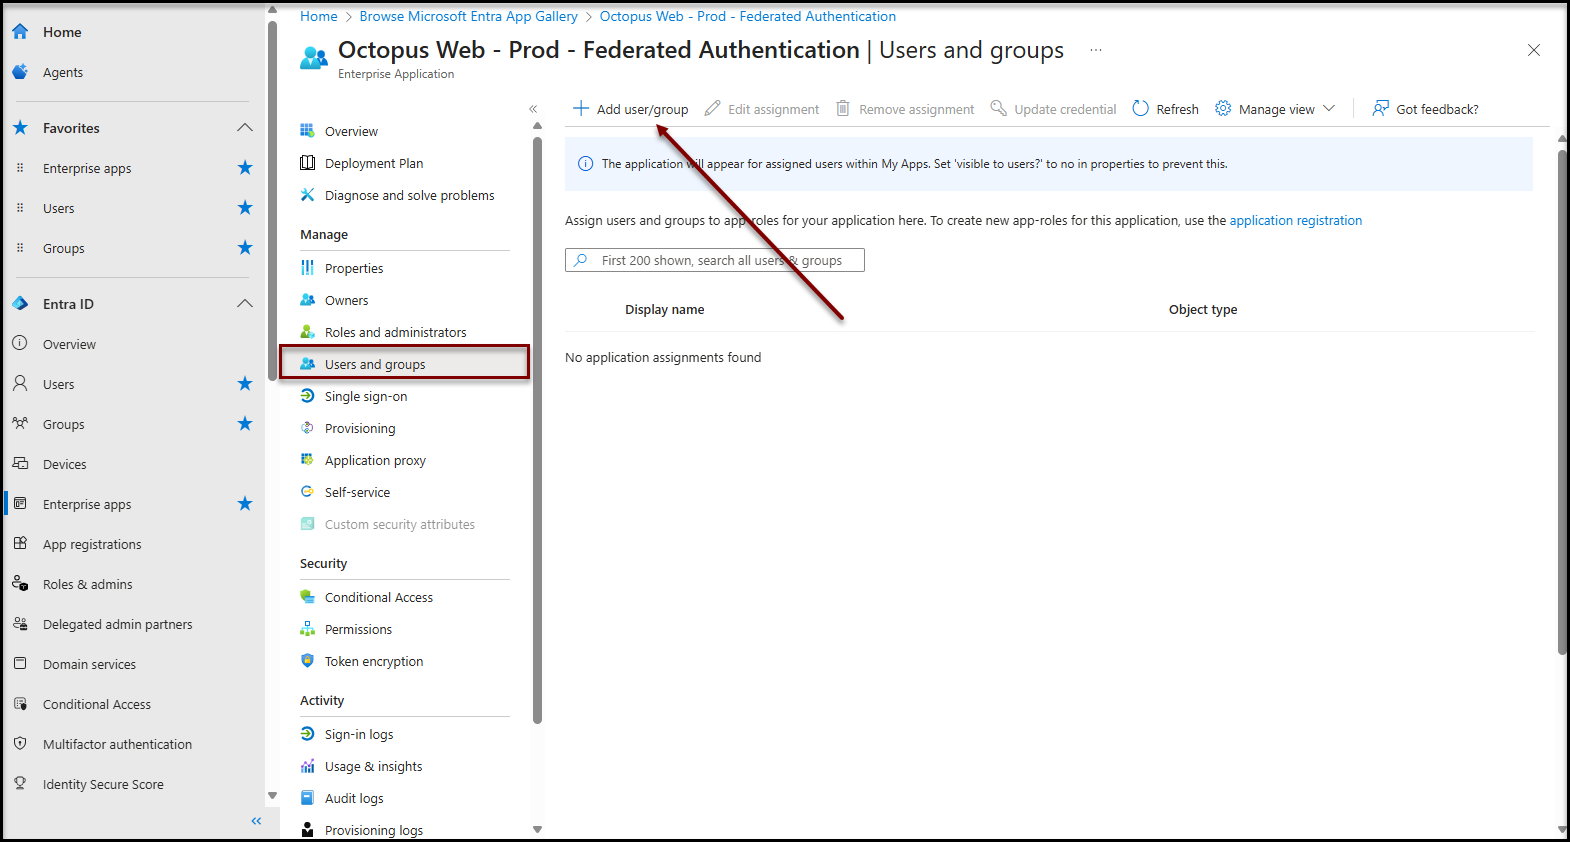Open Got feedback? icon
The image size is (1570, 842).
[x=1380, y=108]
